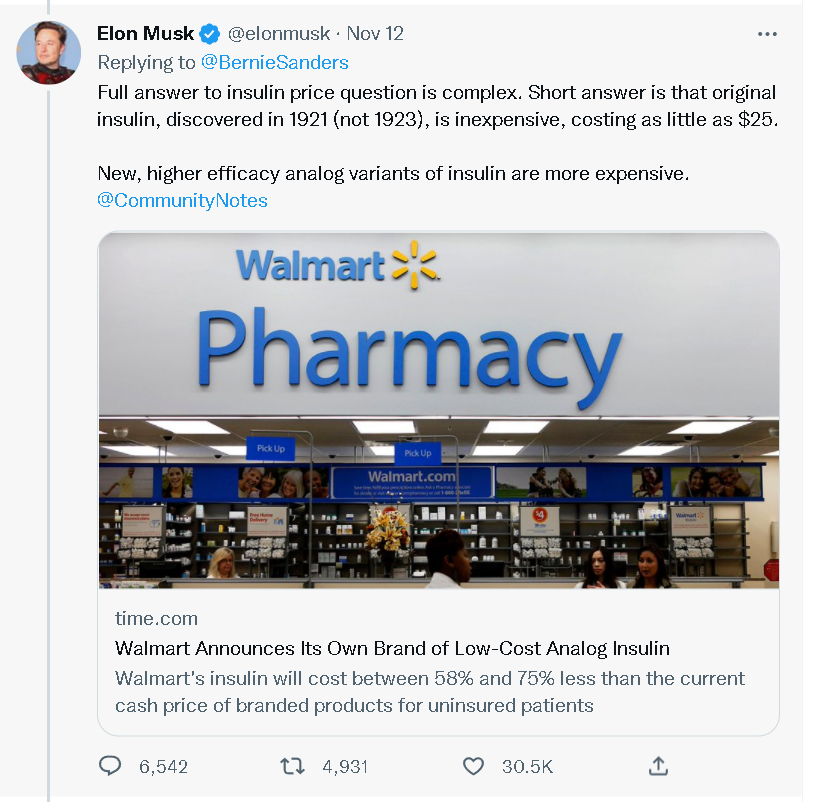This screenshot has width=837, height=802.
Task: Click the 30.5K likes count
Action: (527, 767)
